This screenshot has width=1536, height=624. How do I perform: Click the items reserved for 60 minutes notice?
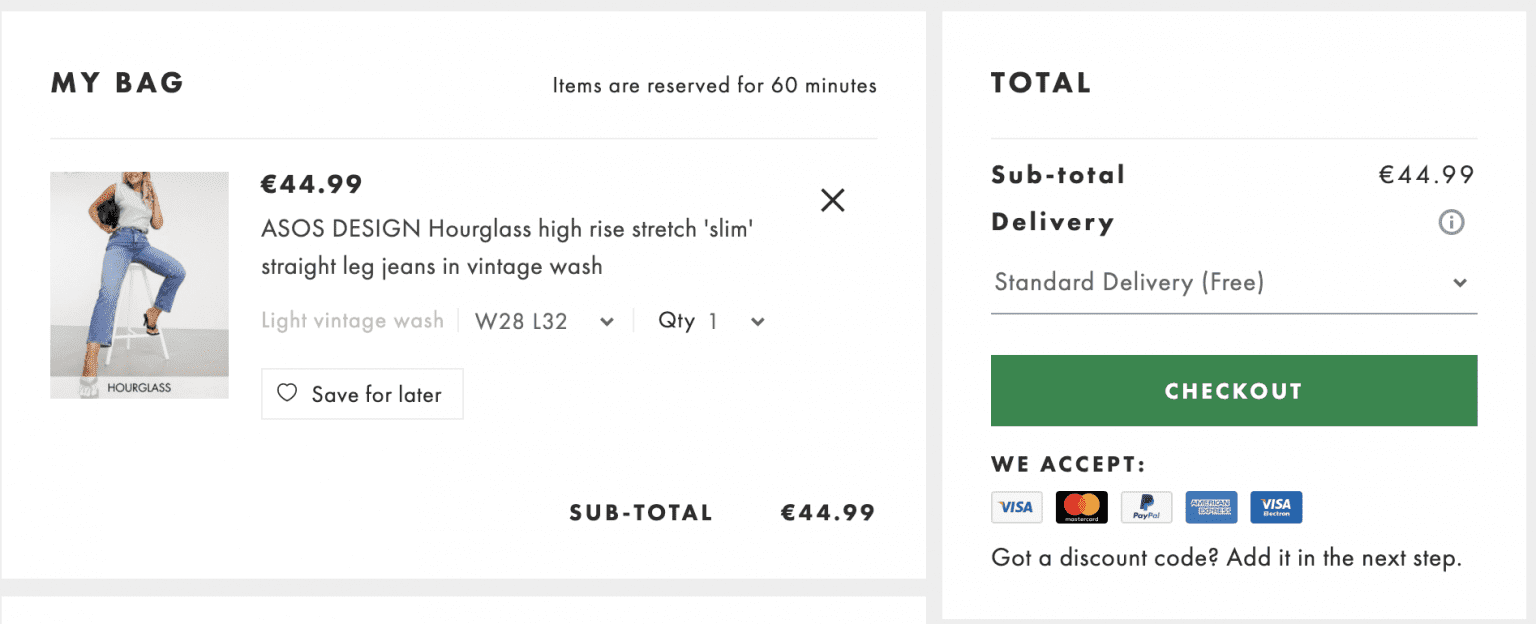[x=715, y=85]
